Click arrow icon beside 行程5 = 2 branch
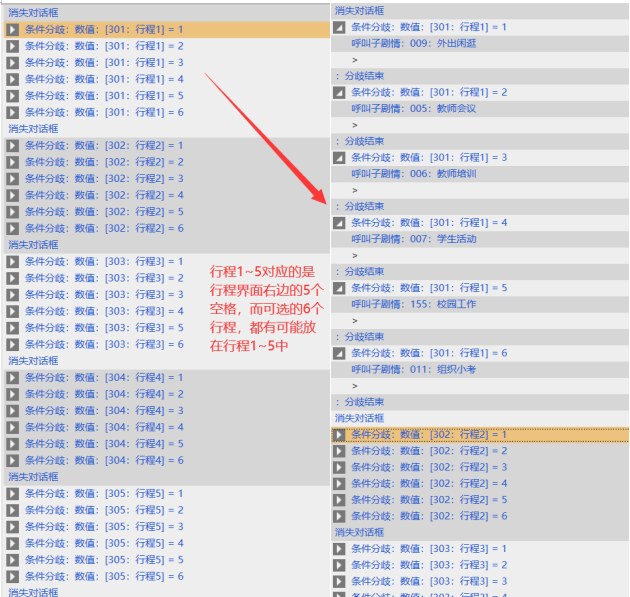The width and height of the screenshot is (630, 597). pos(12,510)
